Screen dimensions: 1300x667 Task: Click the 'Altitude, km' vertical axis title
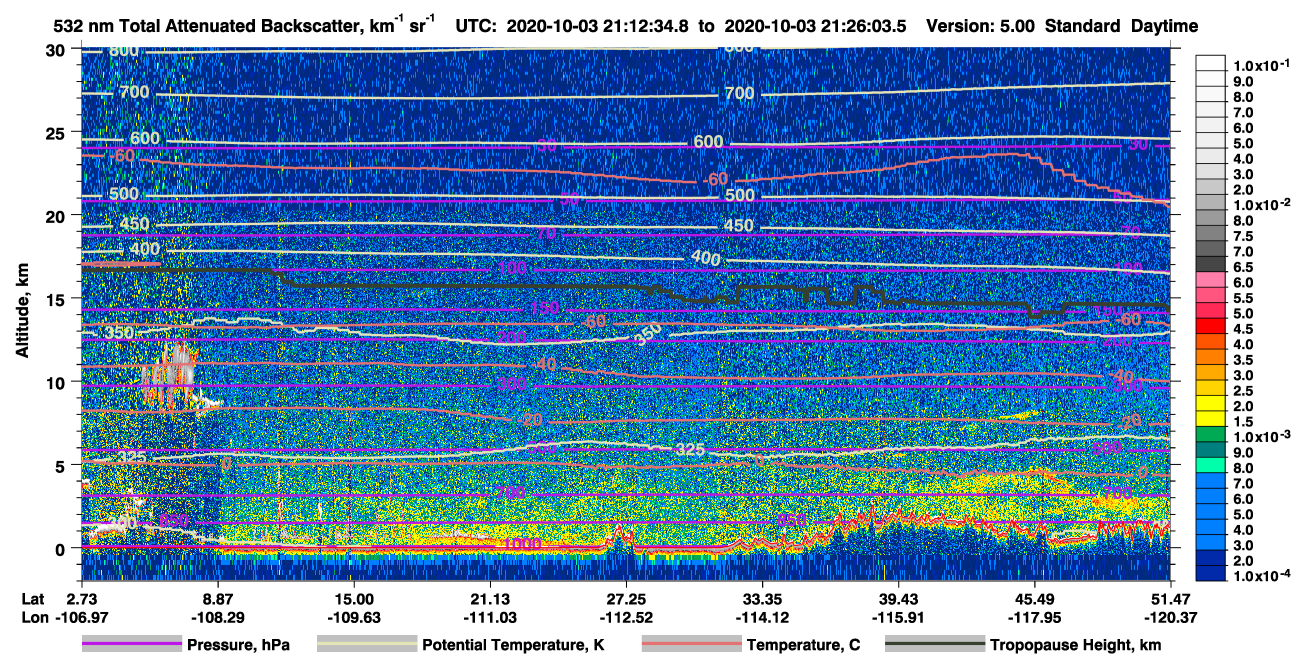coord(21,310)
